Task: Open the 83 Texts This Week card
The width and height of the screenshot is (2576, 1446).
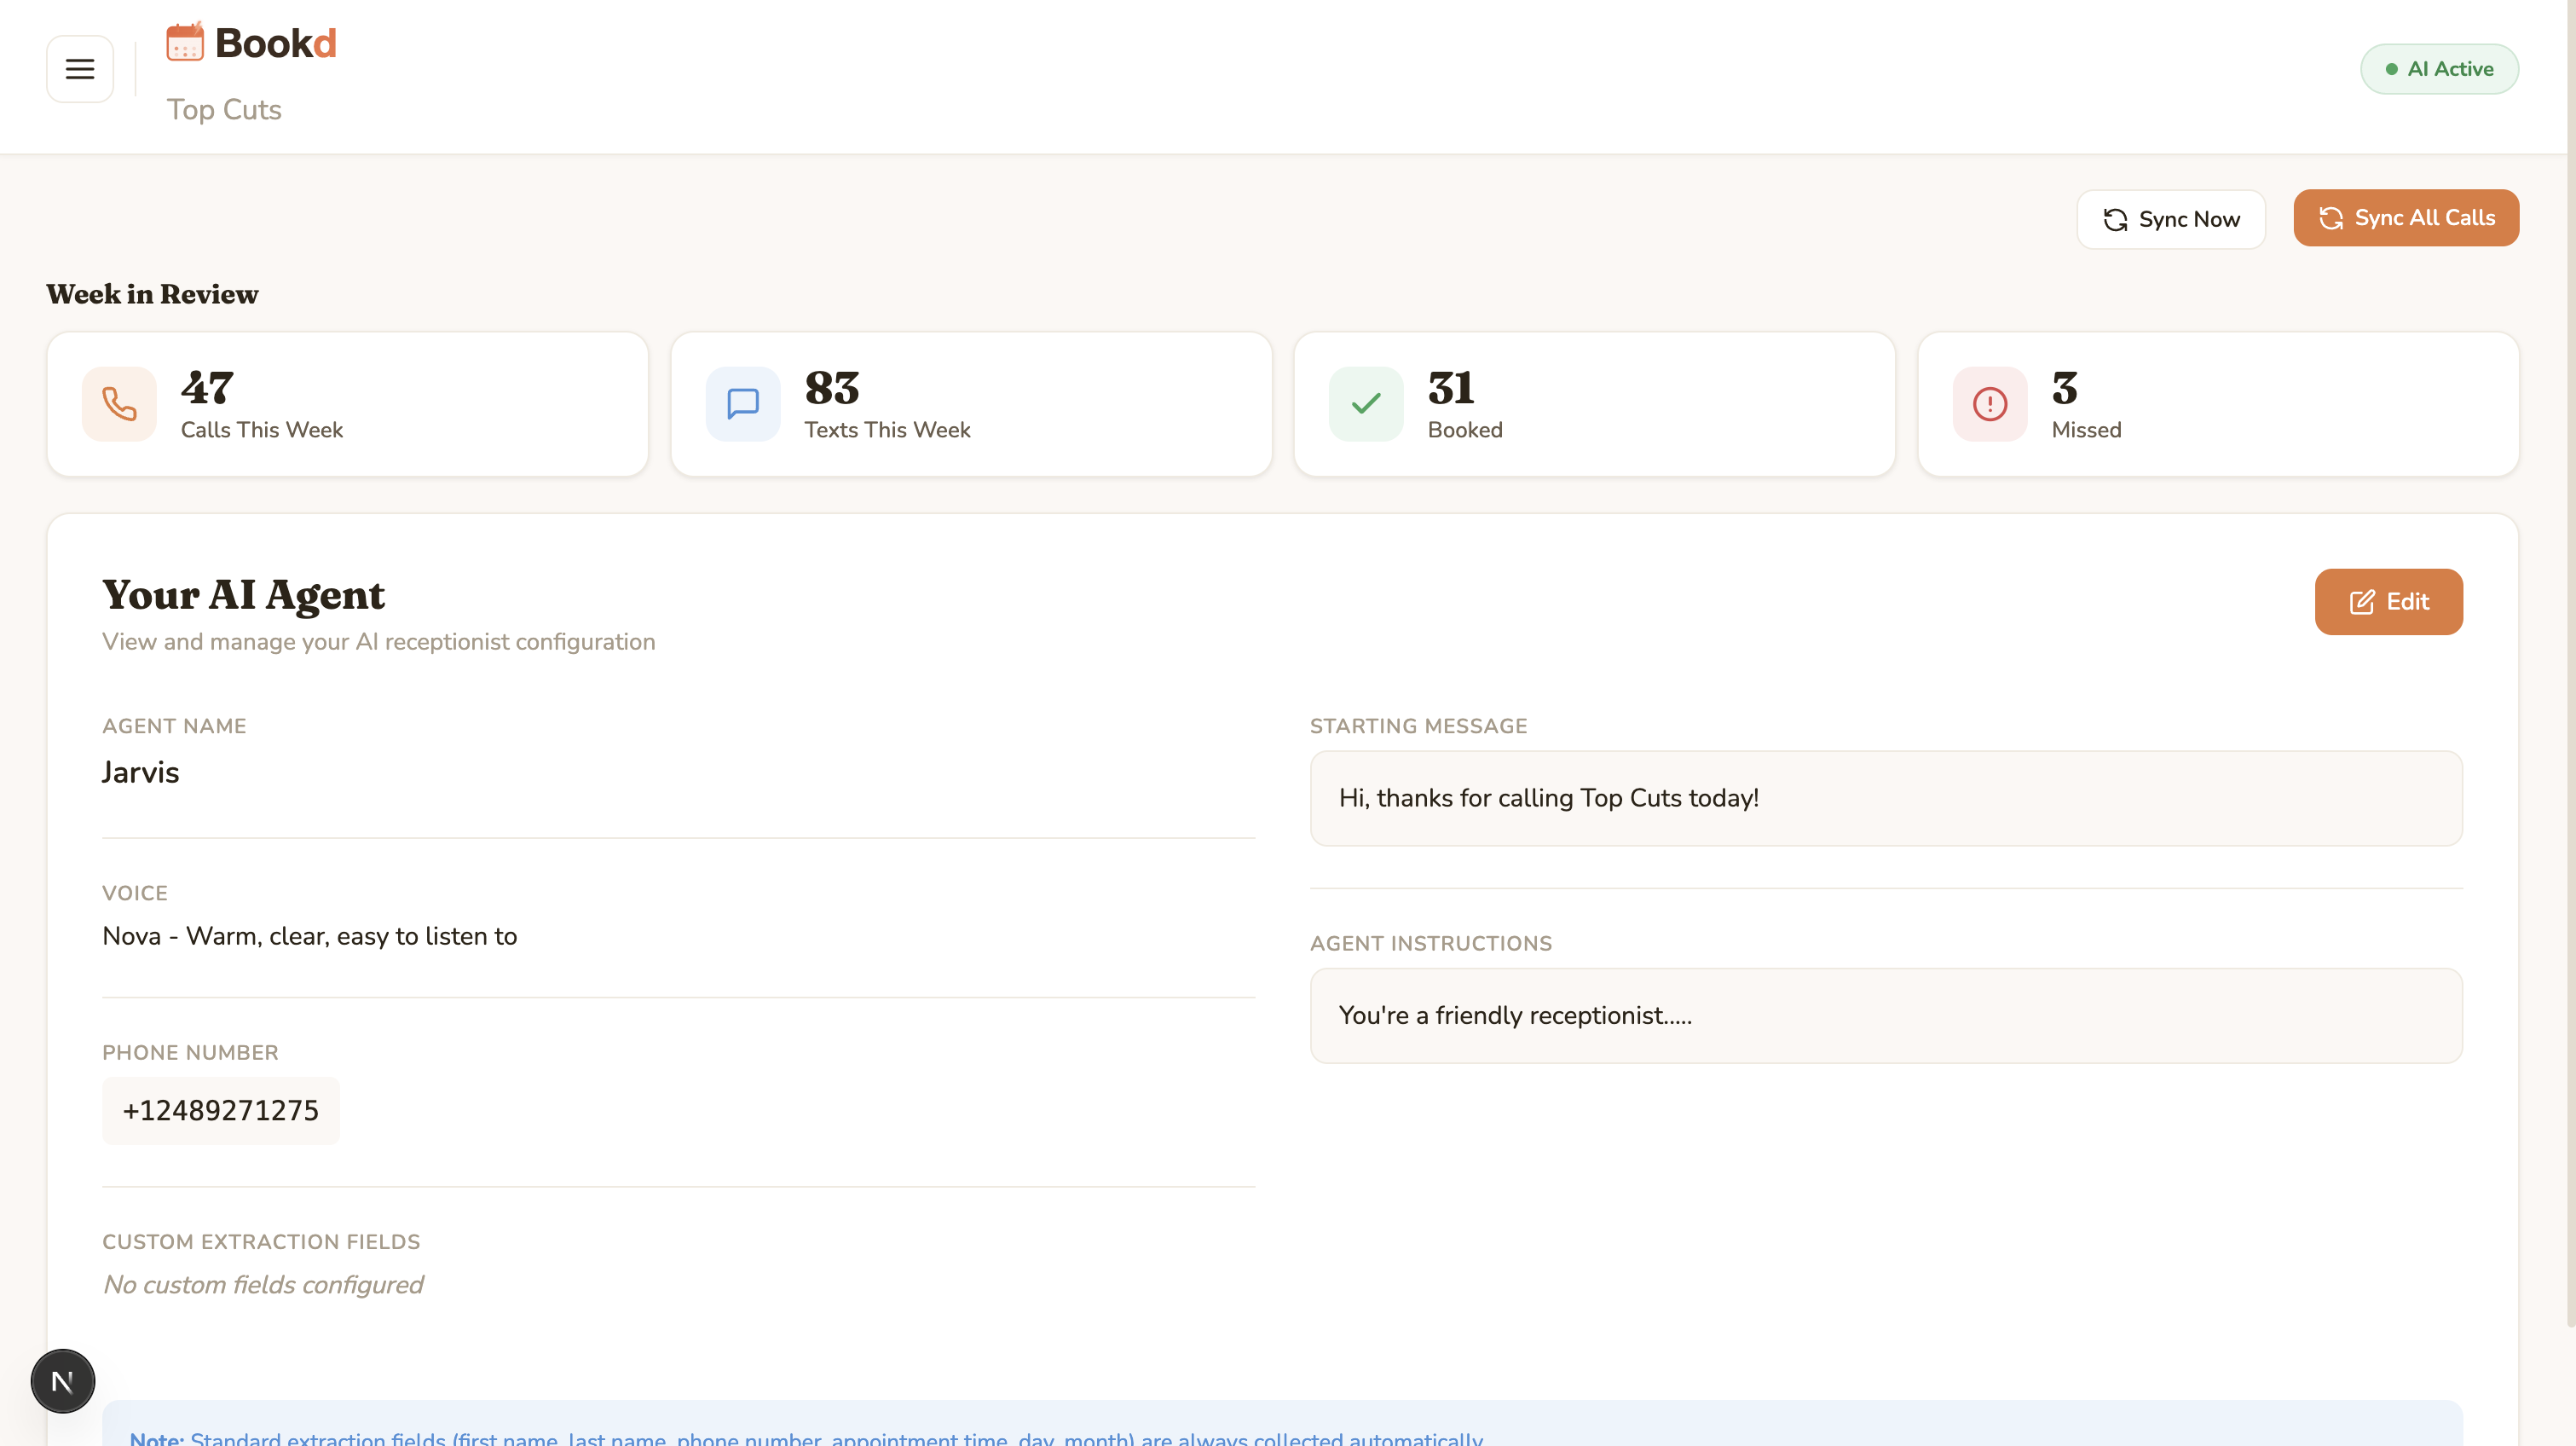Action: coord(970,404)
